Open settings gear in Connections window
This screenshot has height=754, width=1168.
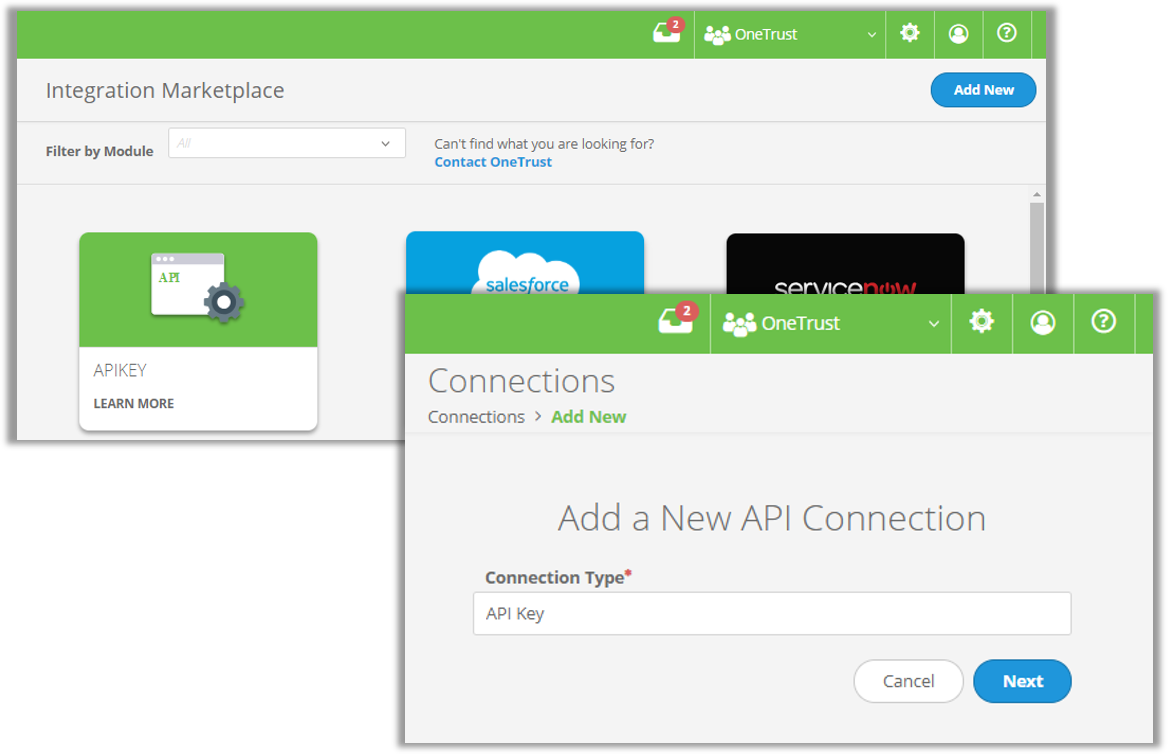[982, 322]
